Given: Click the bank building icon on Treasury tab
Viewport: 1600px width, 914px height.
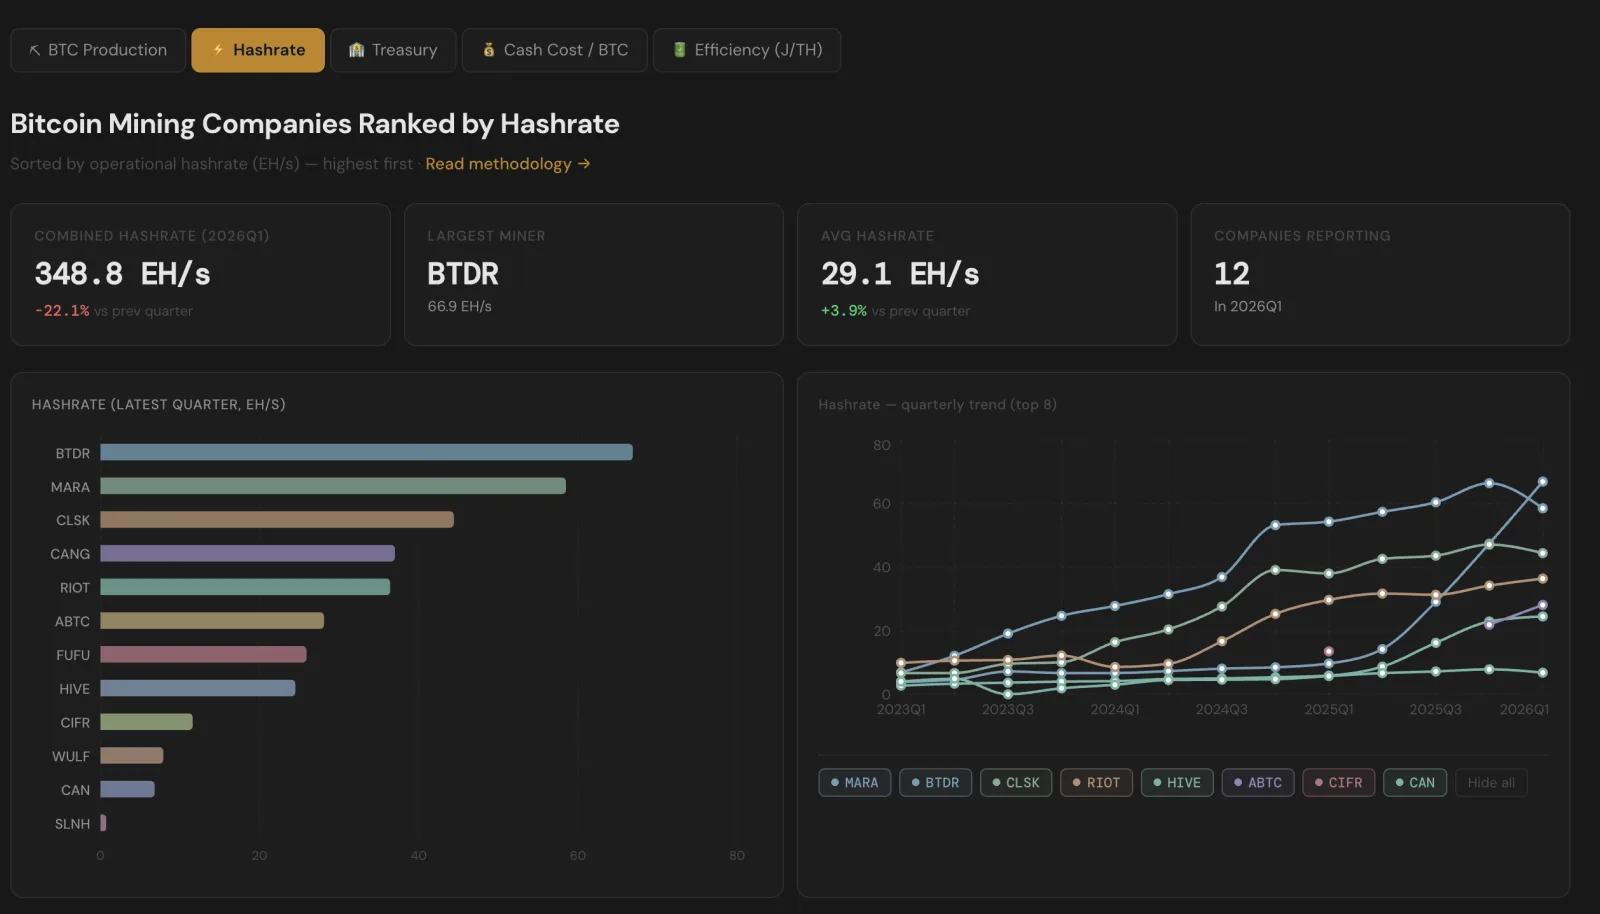Looking at the screenshot, I should click(x=356, y=50).
